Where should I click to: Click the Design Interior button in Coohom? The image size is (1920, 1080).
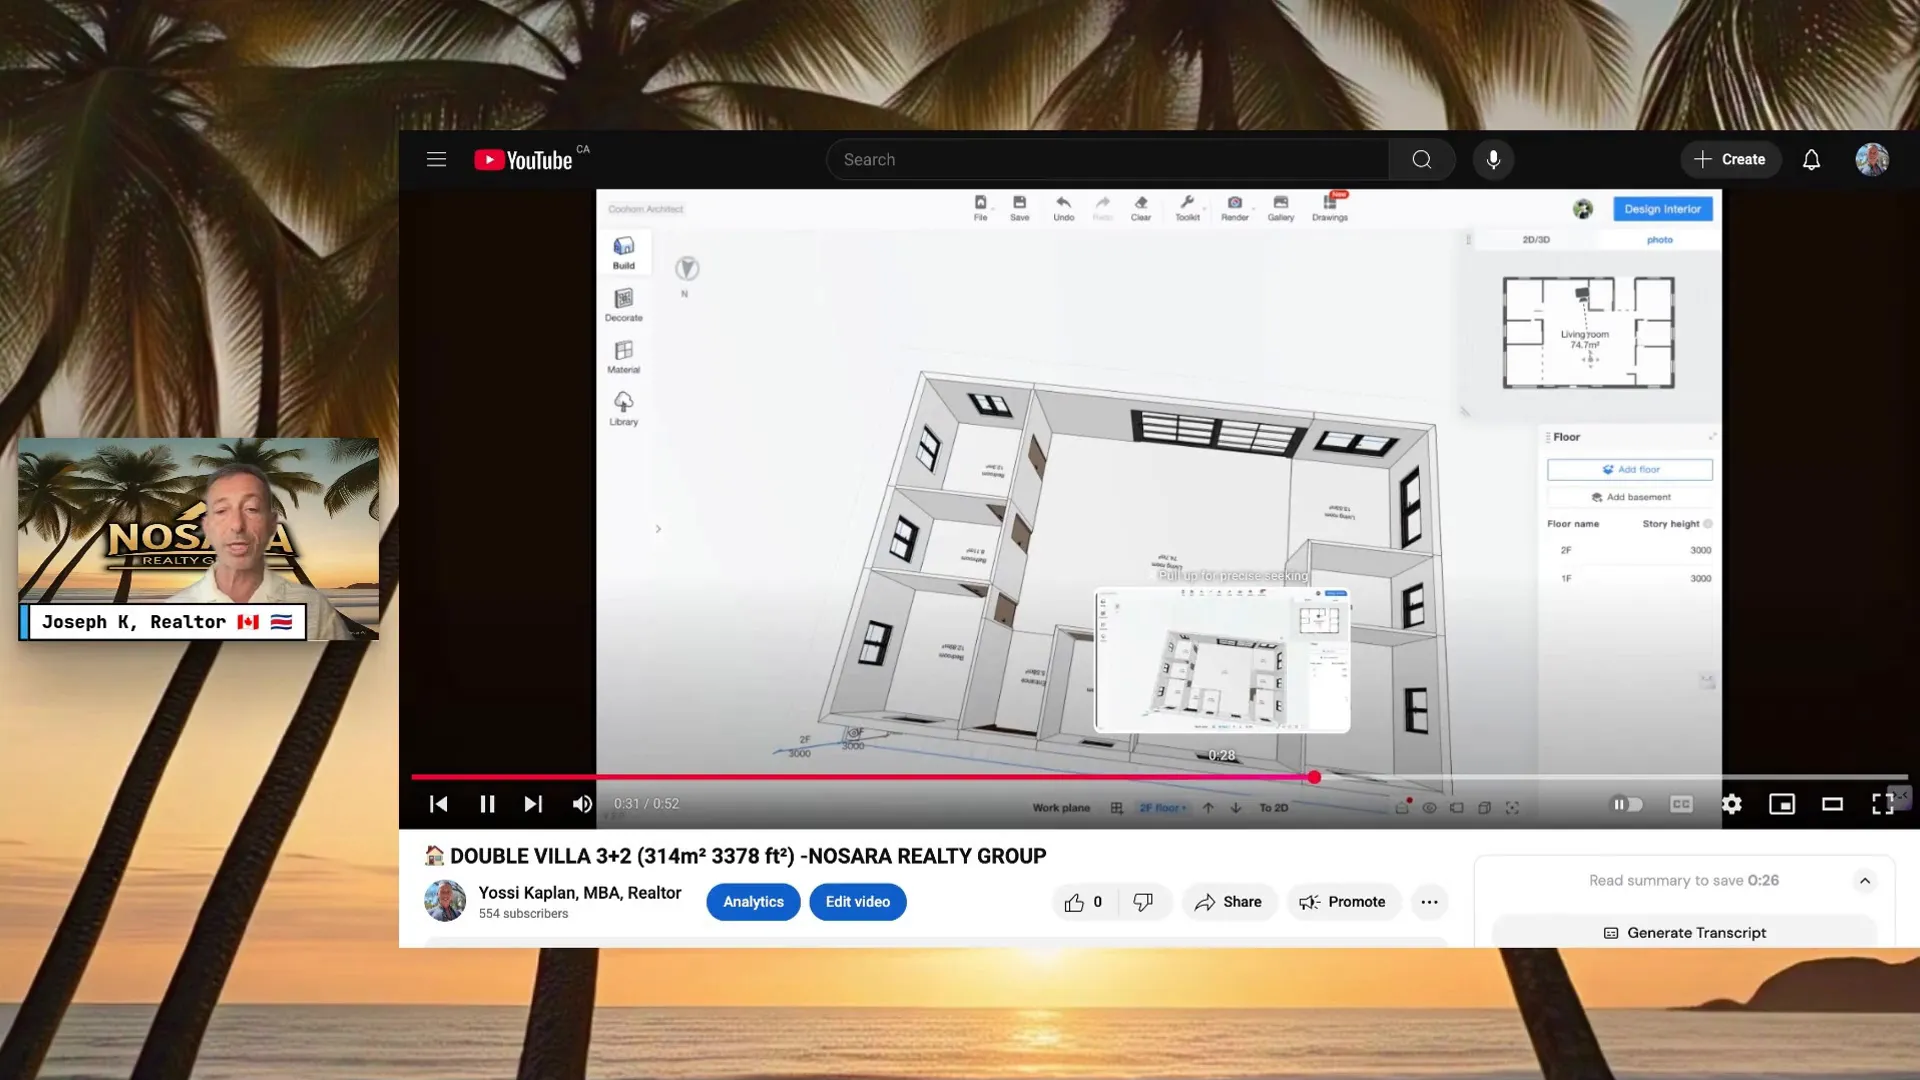(x=1662, y=209)
